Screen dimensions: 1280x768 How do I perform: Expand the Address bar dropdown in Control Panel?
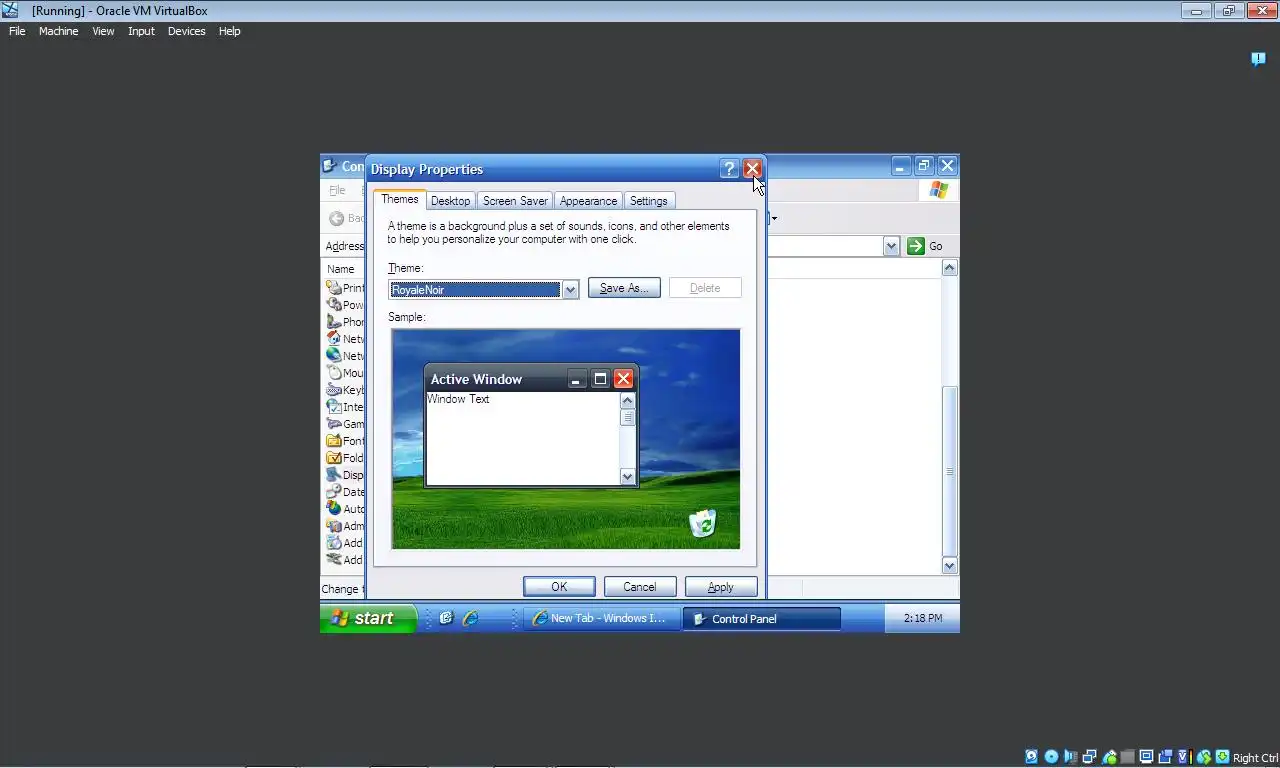click(x=891, y=246)
